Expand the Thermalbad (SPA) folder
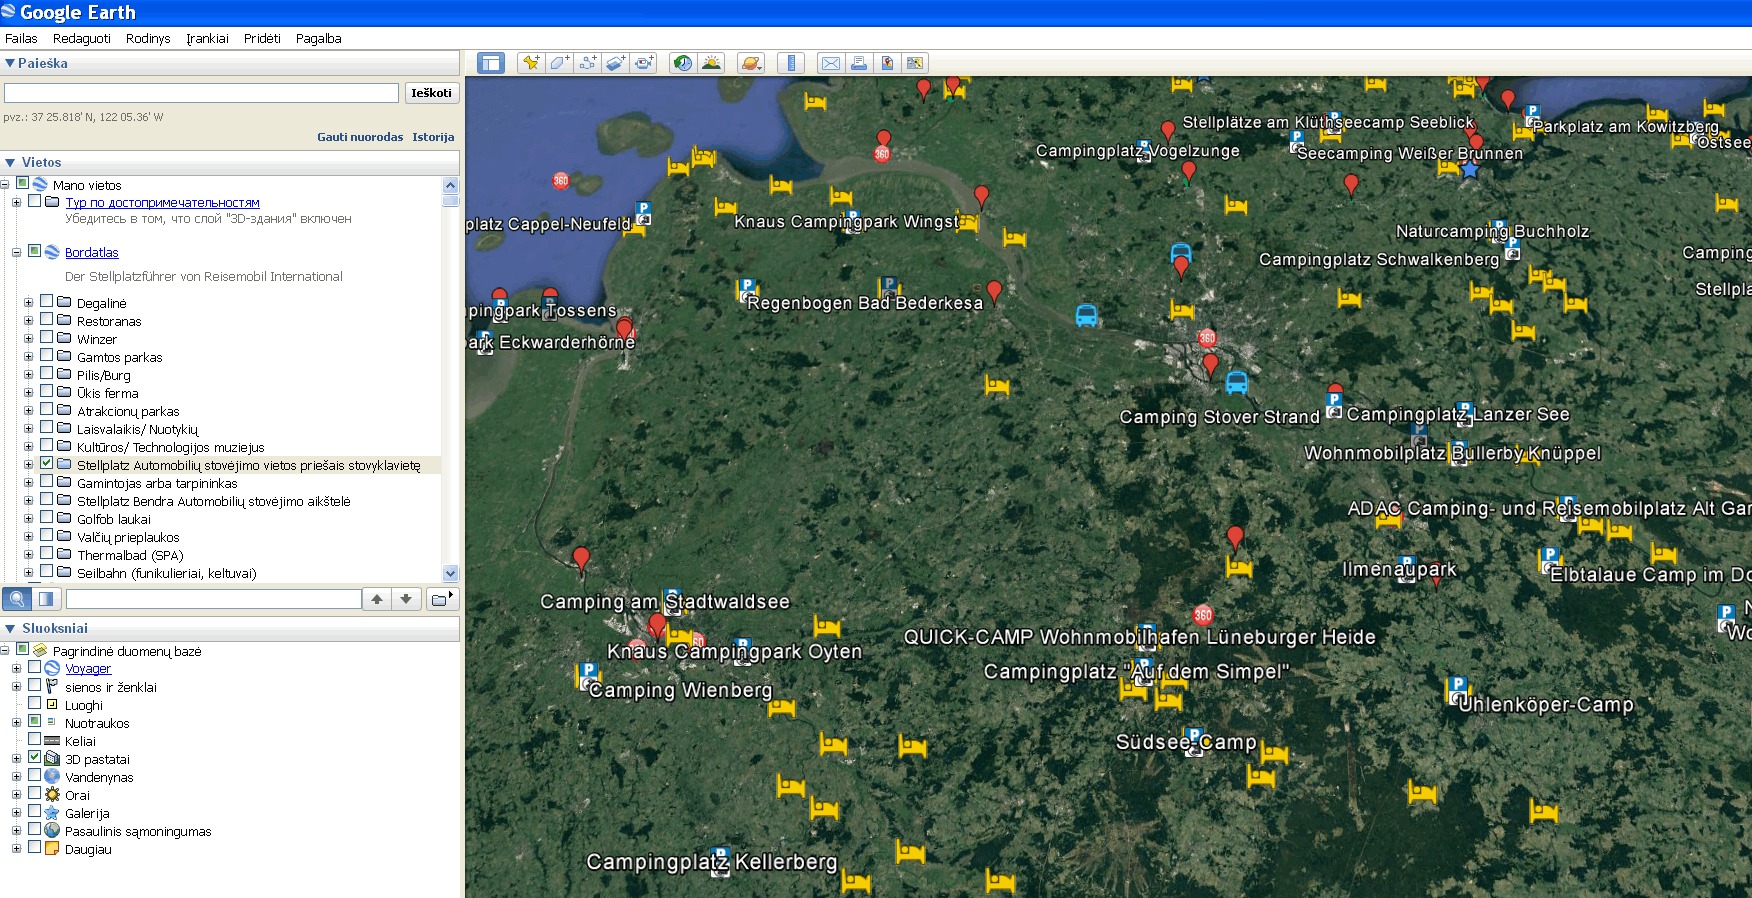This screenshot has width=1752, height=898. pos(28,554)
